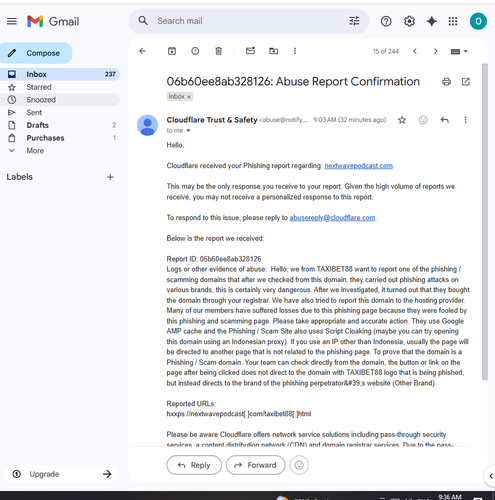The image size is (495, 500).
Task: Show side panel chevron
Action: [491, 476]
